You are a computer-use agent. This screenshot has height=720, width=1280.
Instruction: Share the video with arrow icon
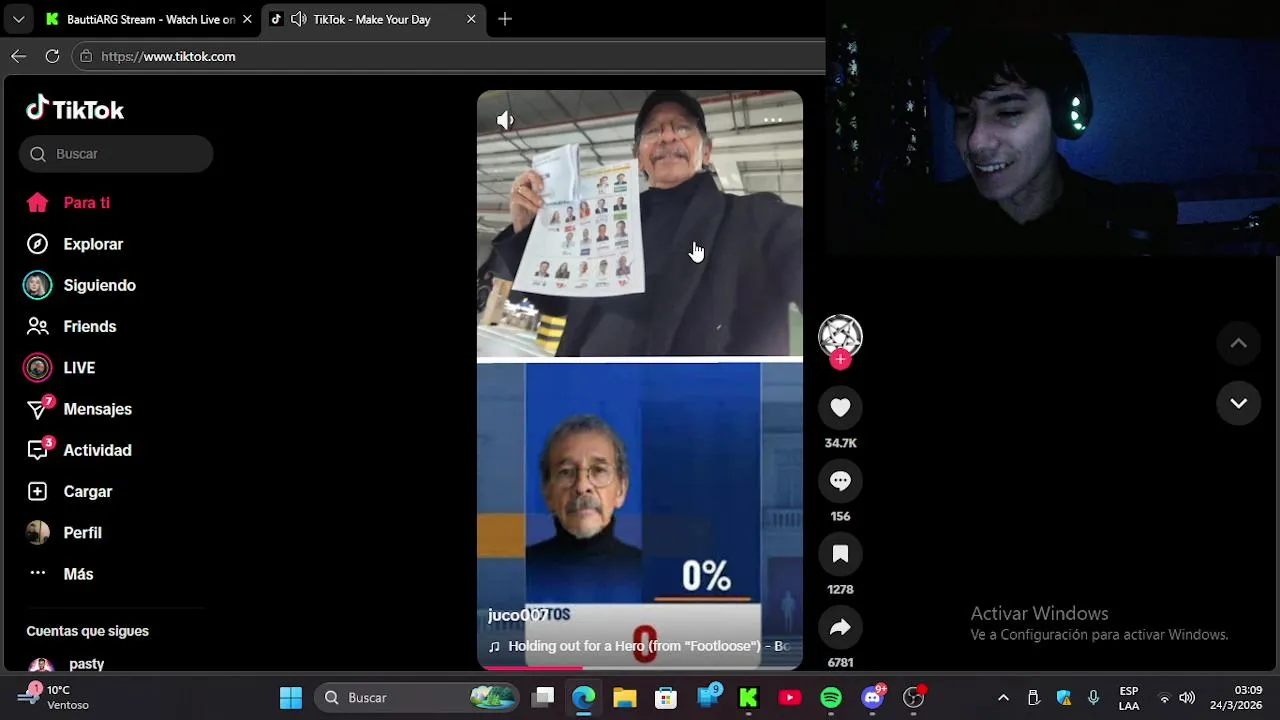click(x=840, y=627)
